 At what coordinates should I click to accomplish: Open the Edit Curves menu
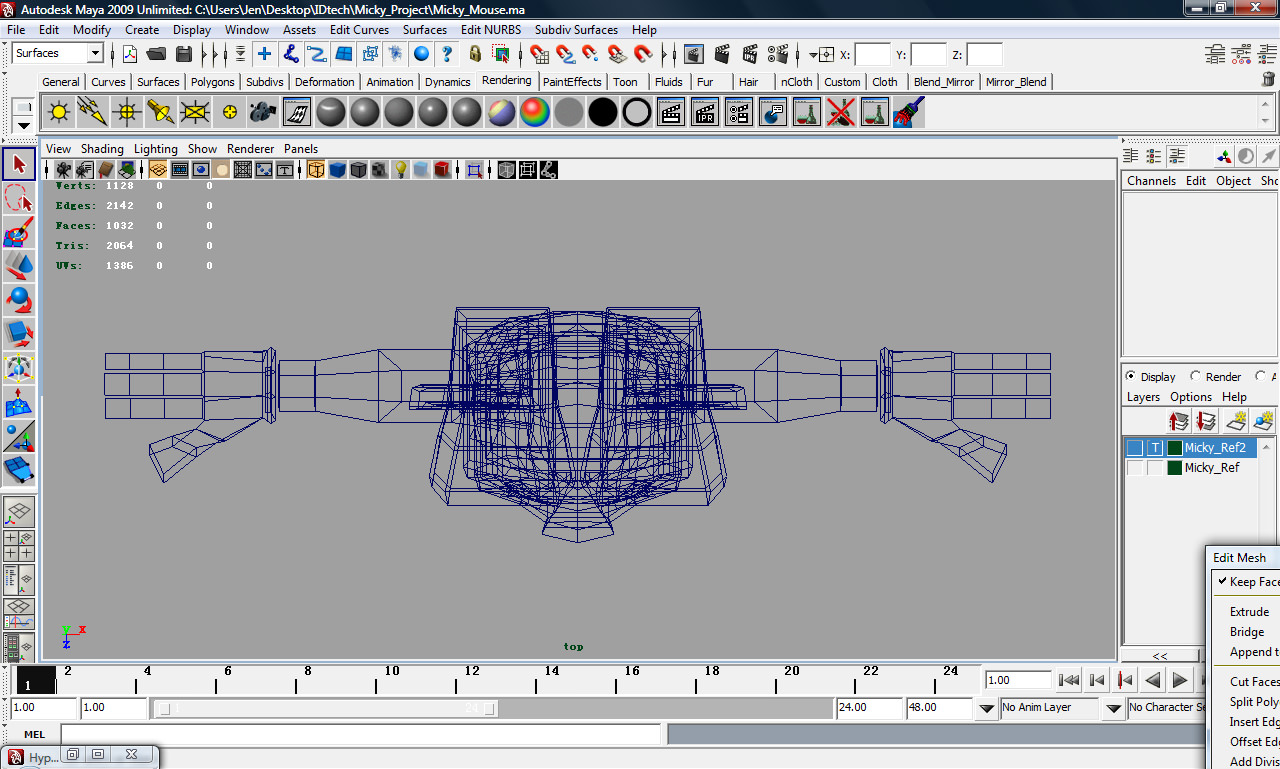pos(359,30)
